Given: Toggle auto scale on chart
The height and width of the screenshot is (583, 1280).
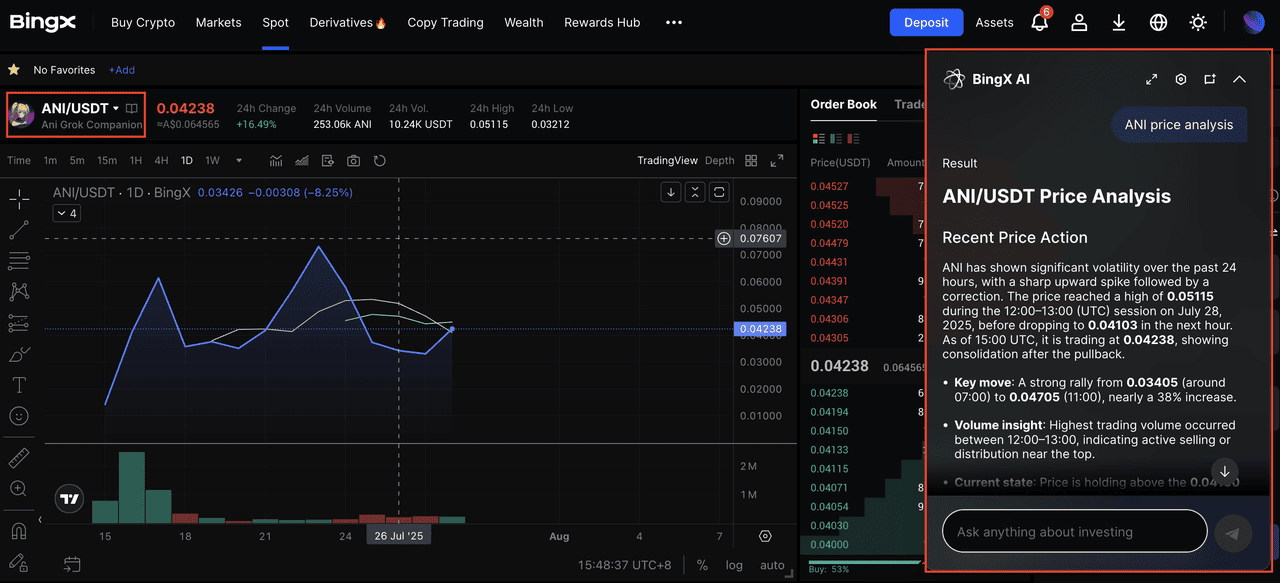Looking at the screenshot, I should click(x=772, y=565).
